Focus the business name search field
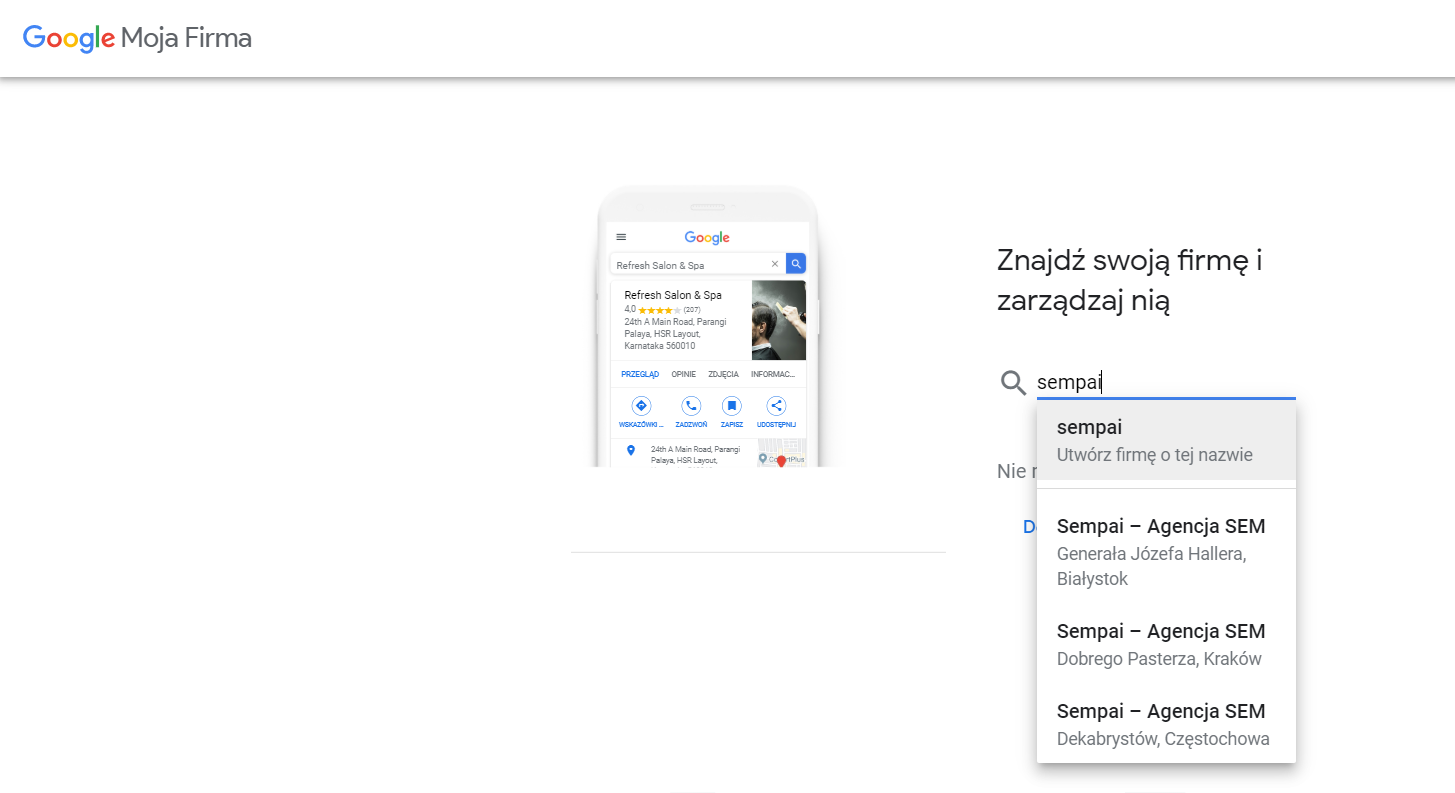Image resolution: width=1455 pixels, height=793 pixels. point(1166,382)
